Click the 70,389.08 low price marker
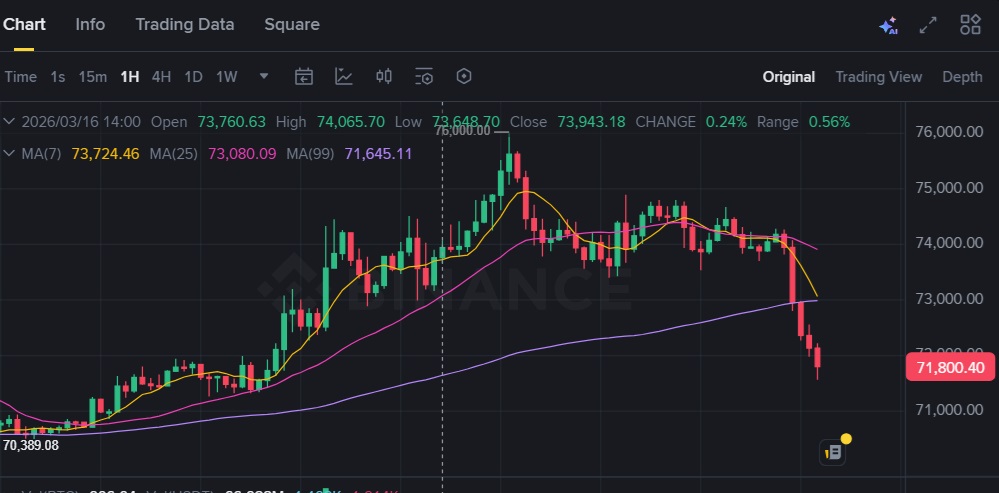 31,446
